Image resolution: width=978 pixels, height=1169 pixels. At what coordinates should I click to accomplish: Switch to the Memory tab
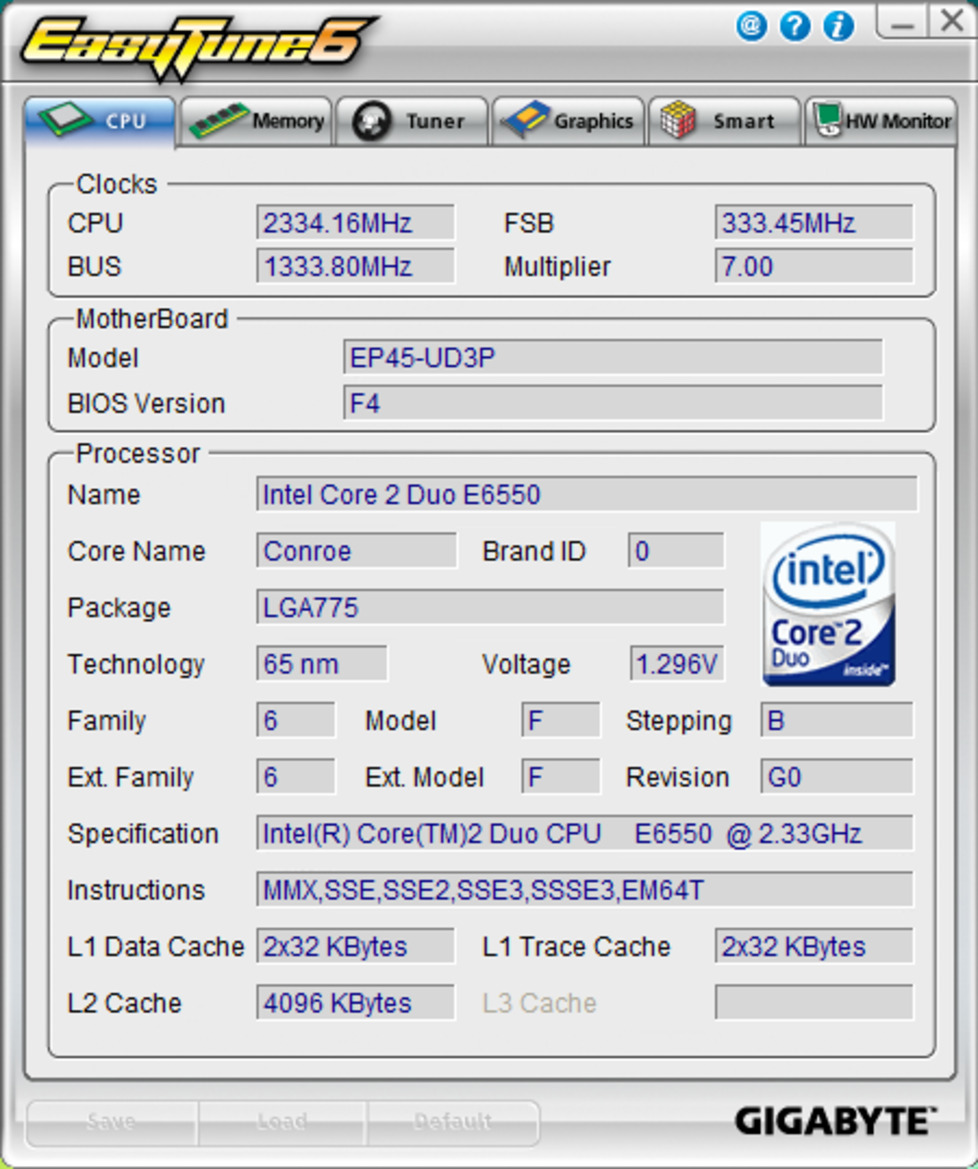pos(256,121)
